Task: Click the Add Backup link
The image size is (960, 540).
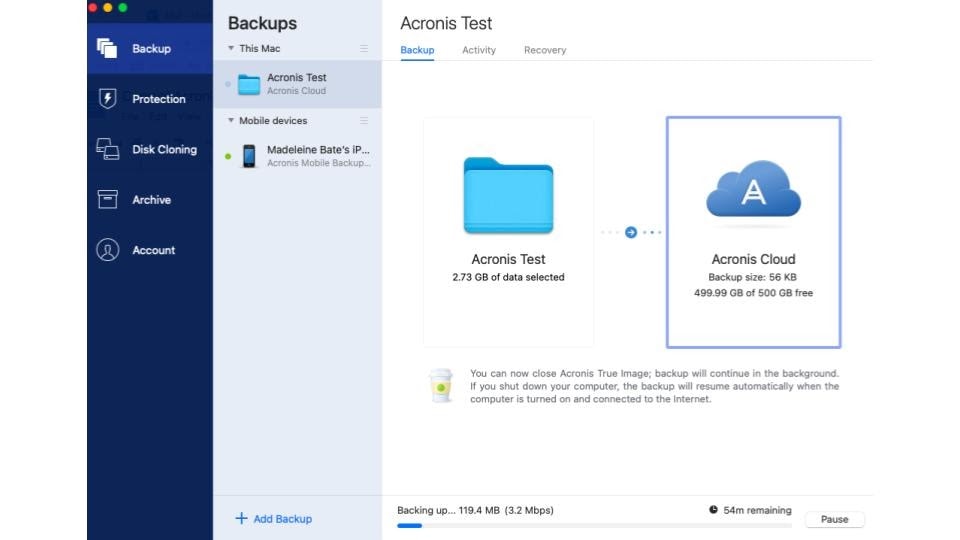Action: coord(283,519)
